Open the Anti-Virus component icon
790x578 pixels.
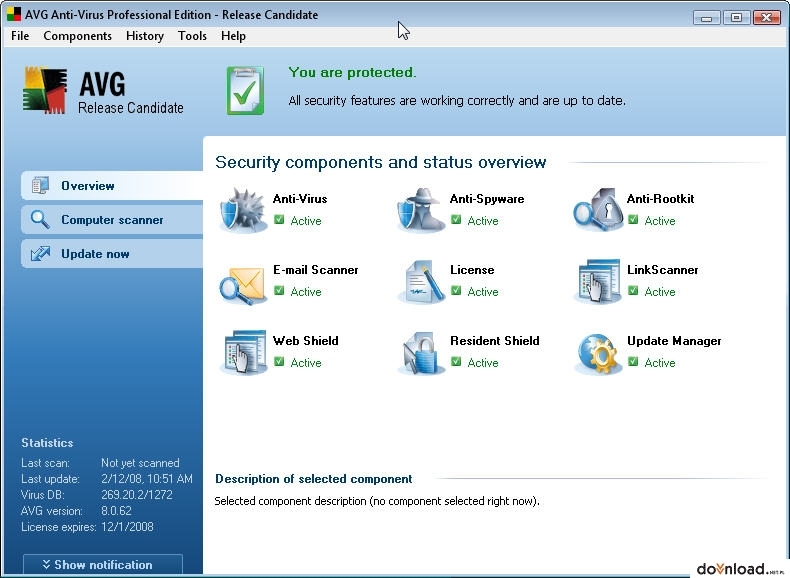point(244,210)
